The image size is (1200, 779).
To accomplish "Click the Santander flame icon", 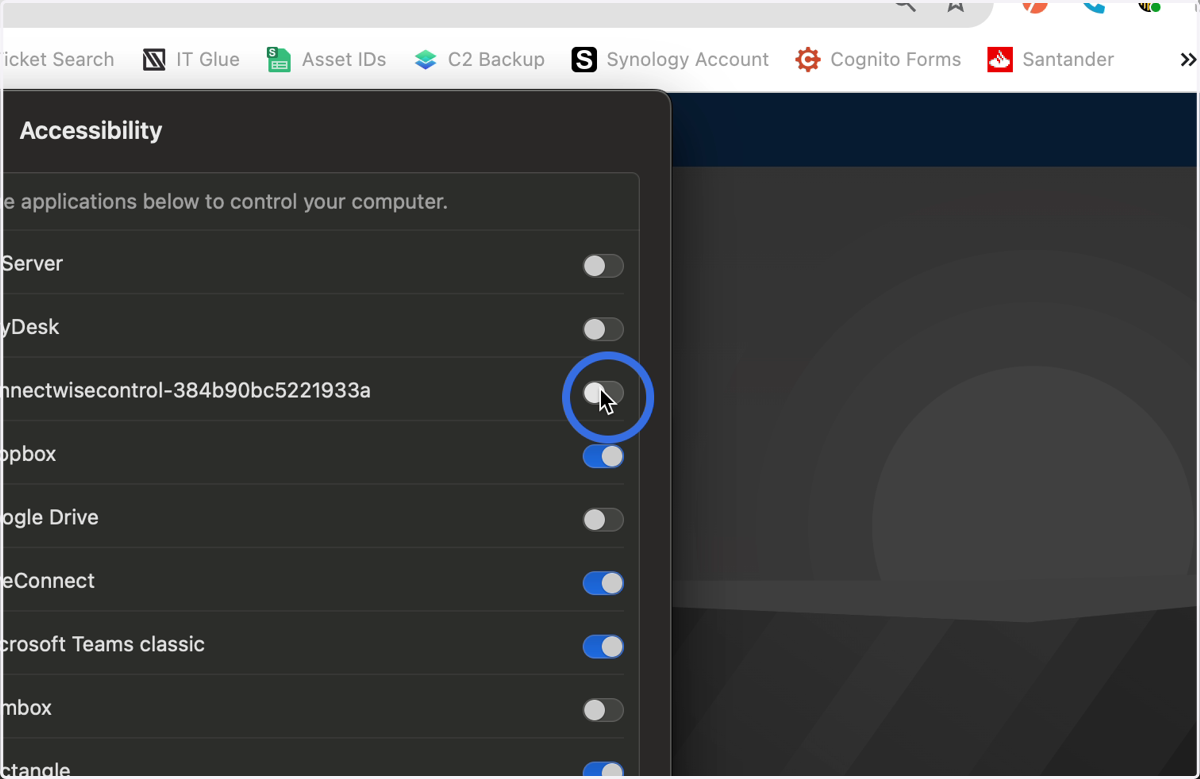I will pos(1000,60).
